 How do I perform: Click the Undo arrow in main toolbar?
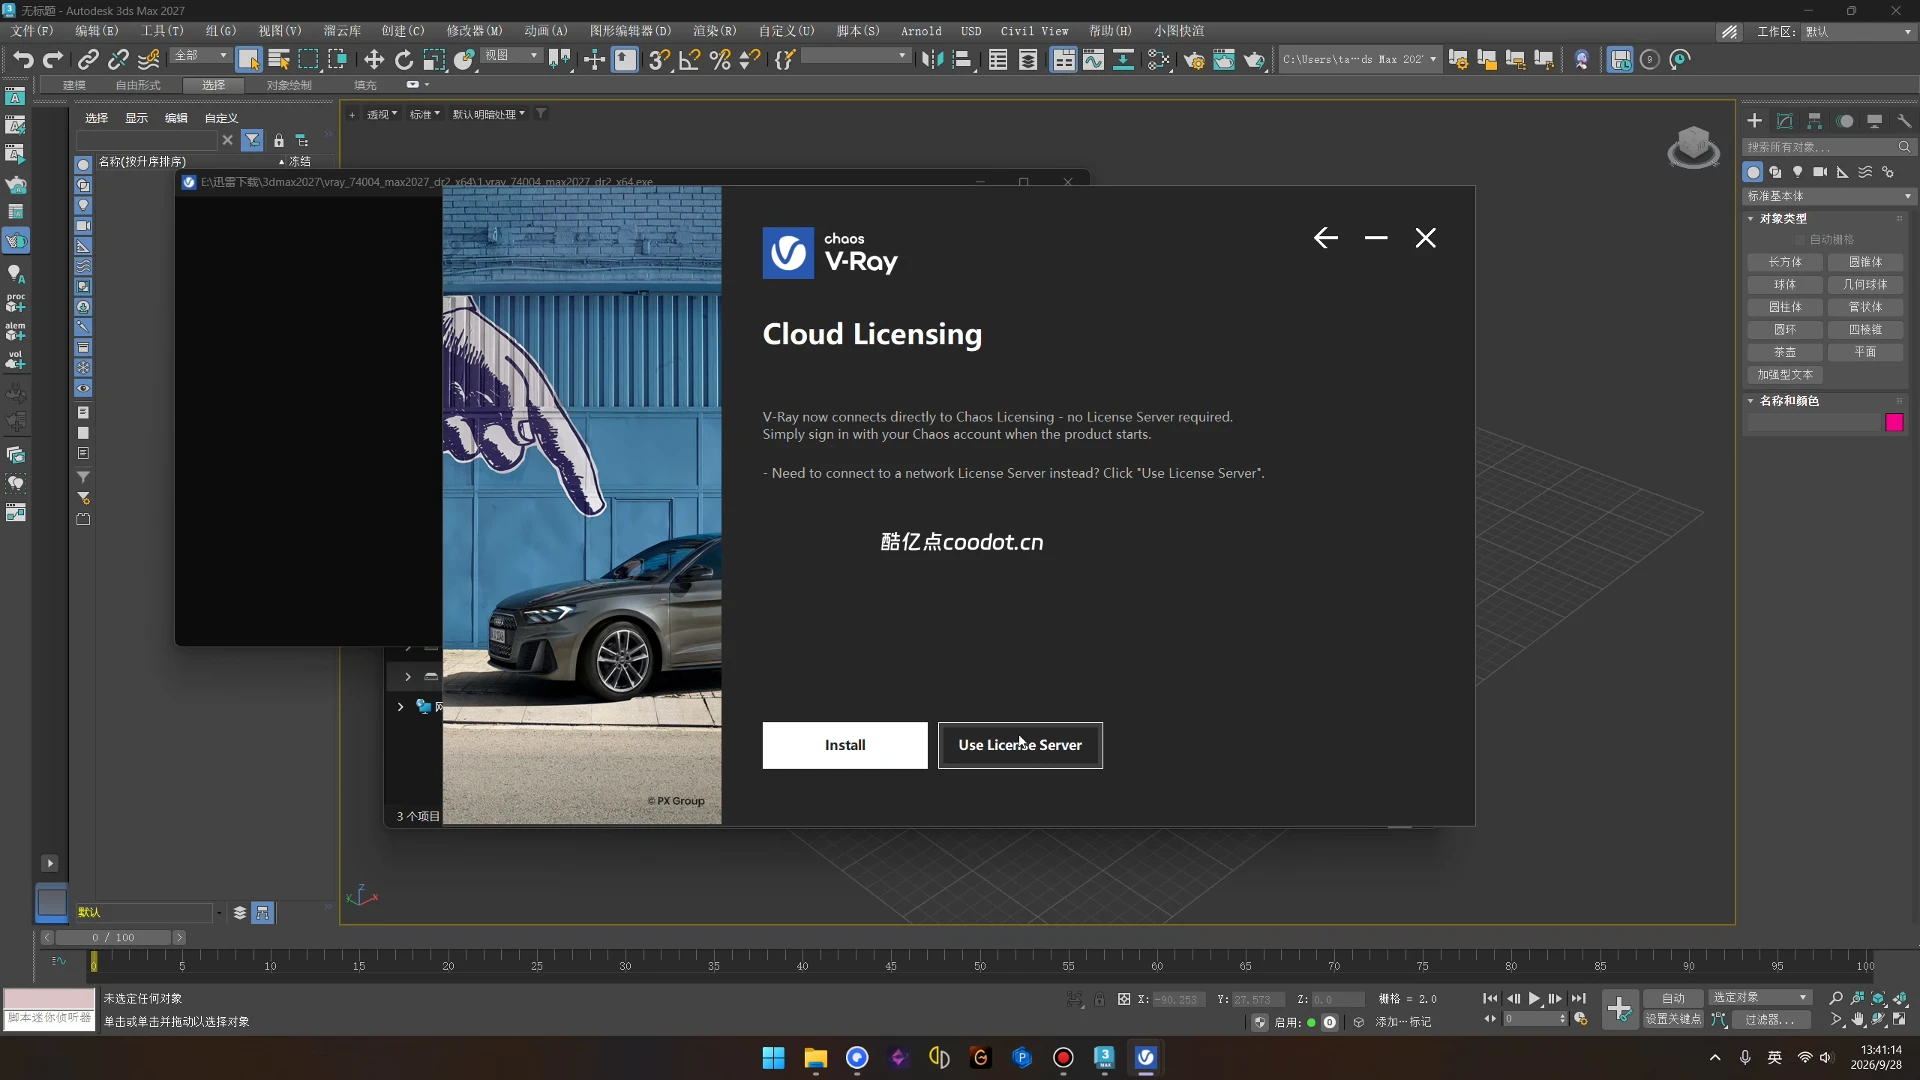point(23,60)
